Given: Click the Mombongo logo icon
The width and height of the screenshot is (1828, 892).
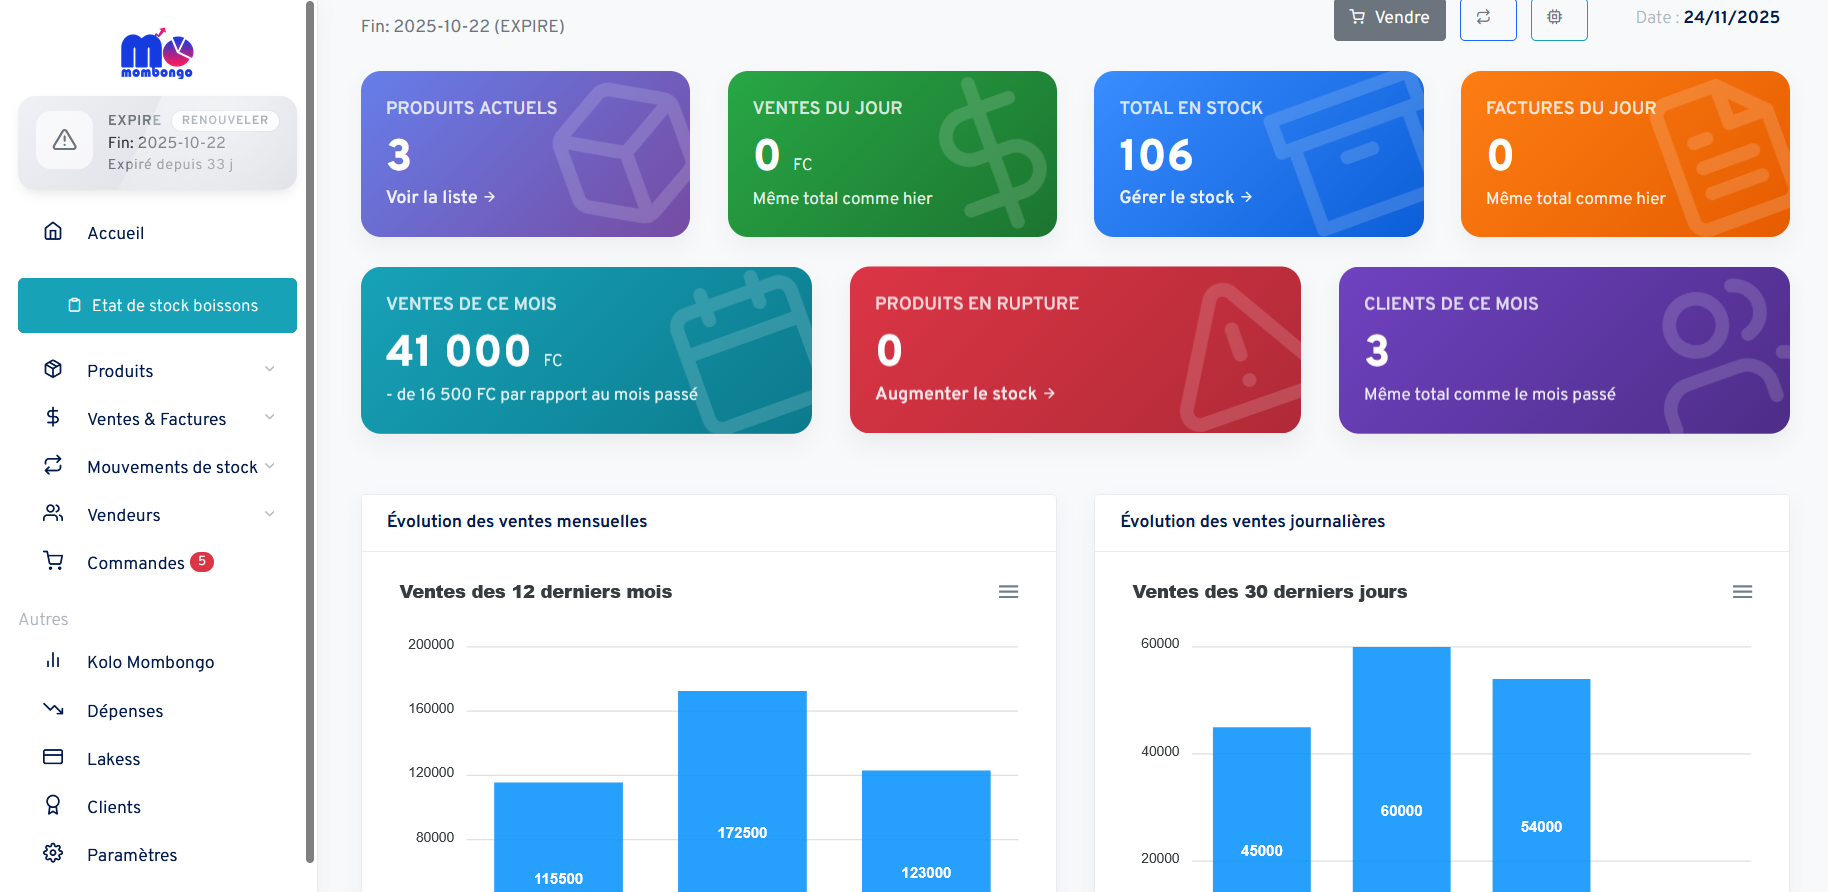Looking at the screenshot, I should click(x=157, y=54).
